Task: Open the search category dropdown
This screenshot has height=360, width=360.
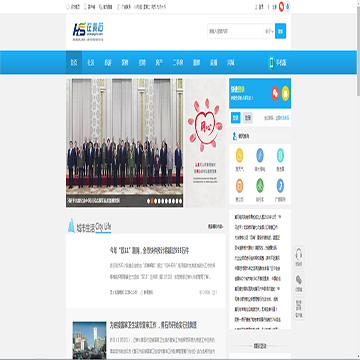Action: (269, 31)
